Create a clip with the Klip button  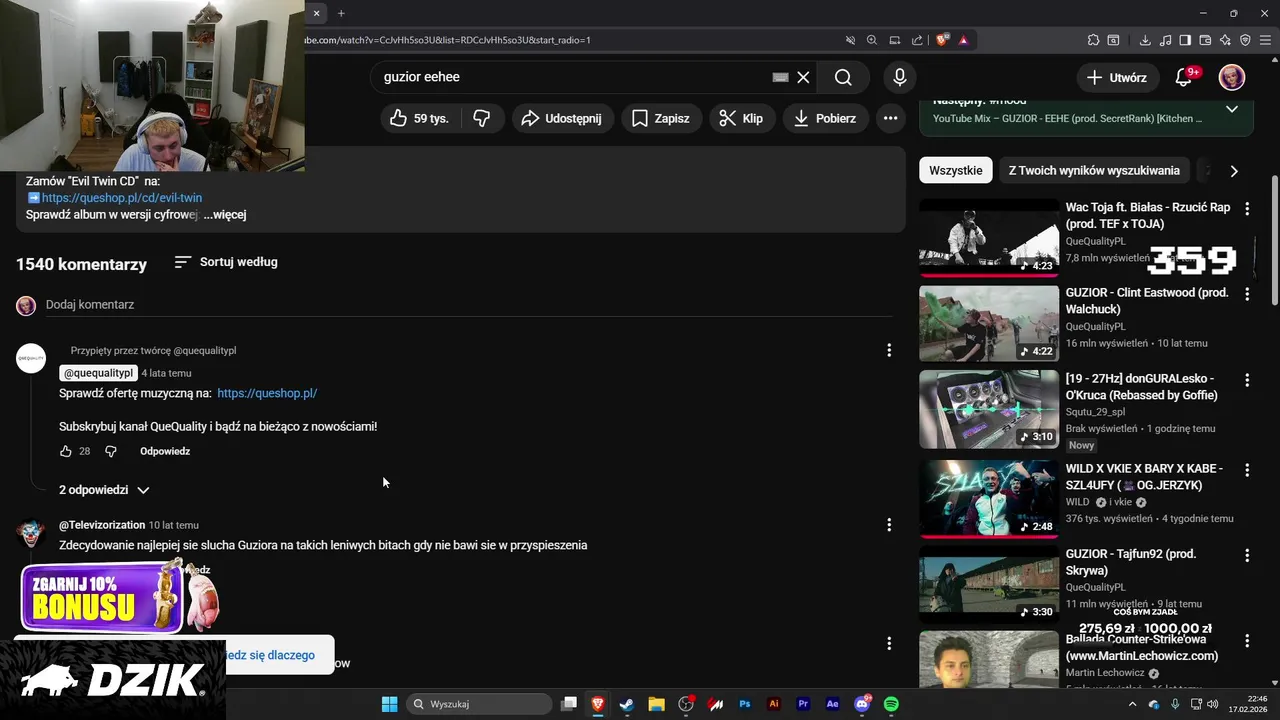pyautogui.click(x=741, y=118)
